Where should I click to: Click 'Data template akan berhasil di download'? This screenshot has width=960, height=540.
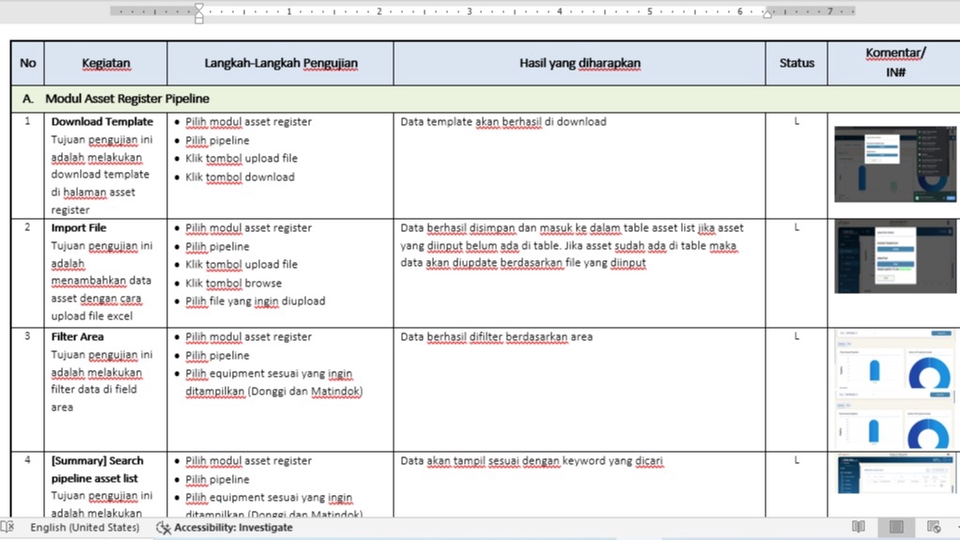pyautogui.click(x=503, y=122)
